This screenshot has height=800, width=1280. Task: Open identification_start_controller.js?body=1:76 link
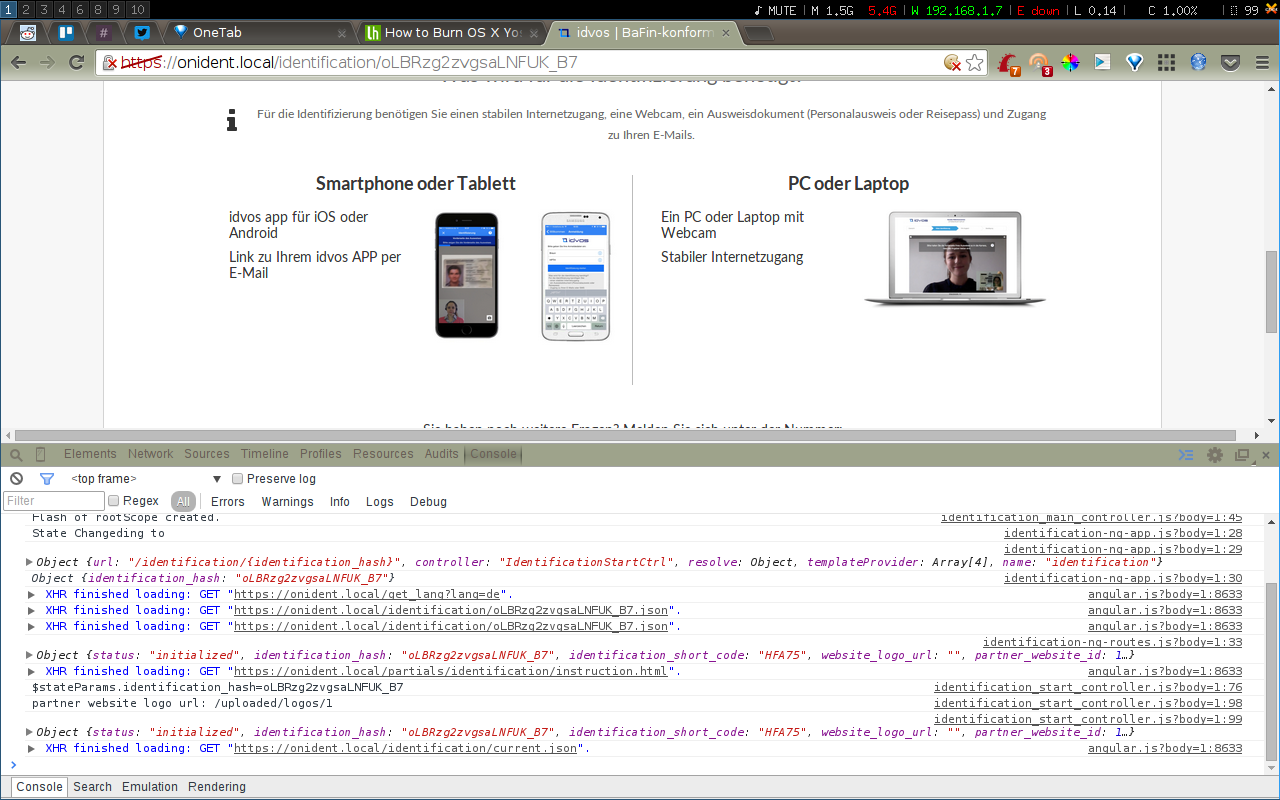point(1088,687)
